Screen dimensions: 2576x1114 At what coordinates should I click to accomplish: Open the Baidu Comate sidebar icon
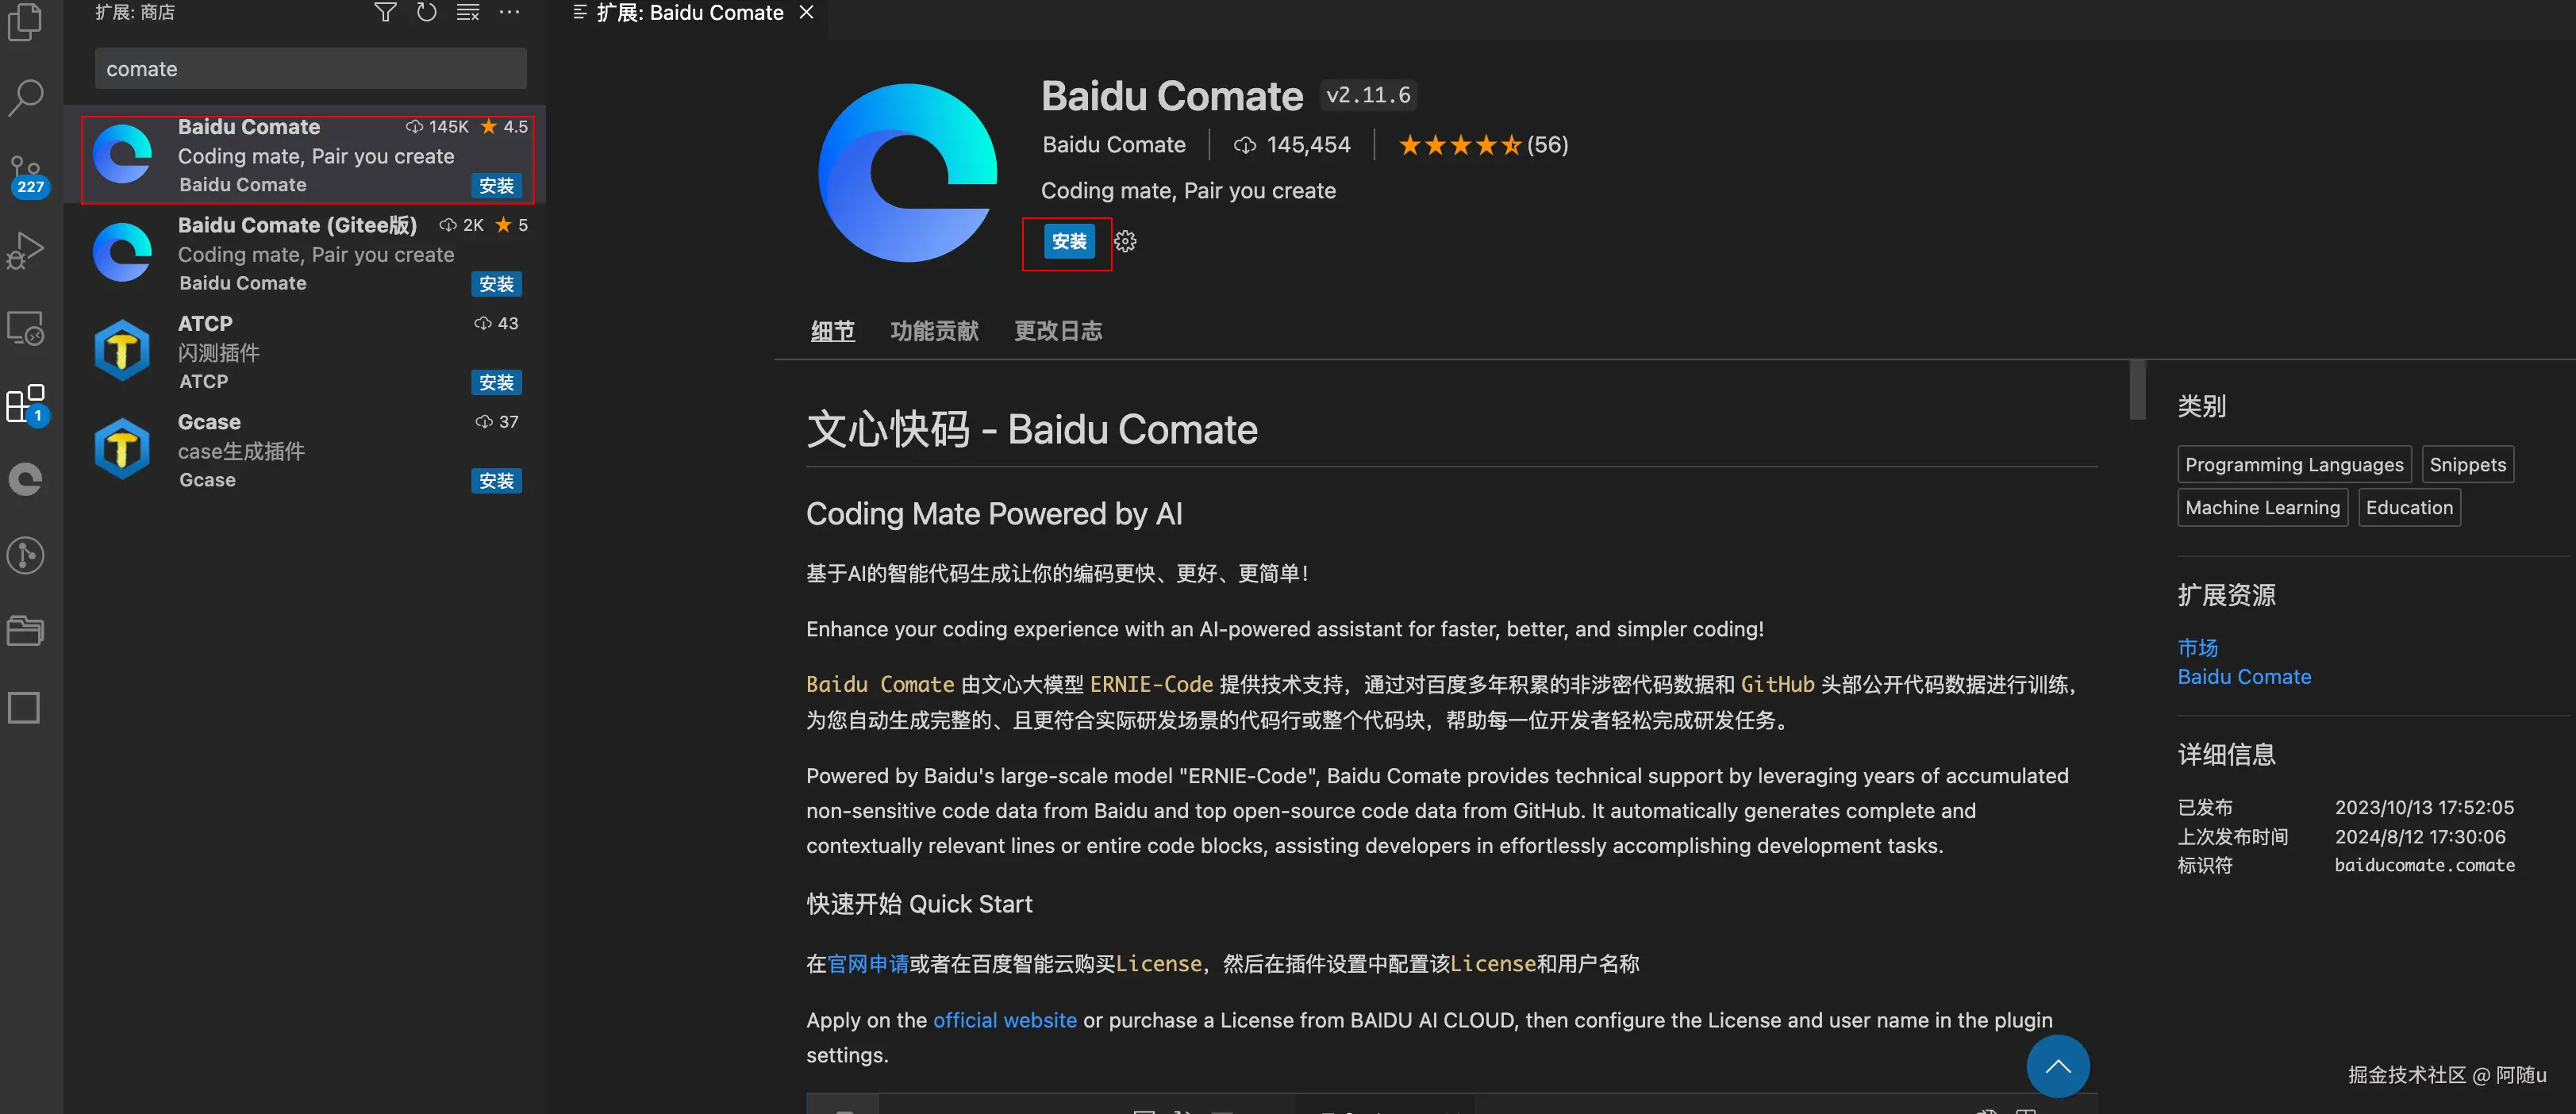(x=25, y=480)
